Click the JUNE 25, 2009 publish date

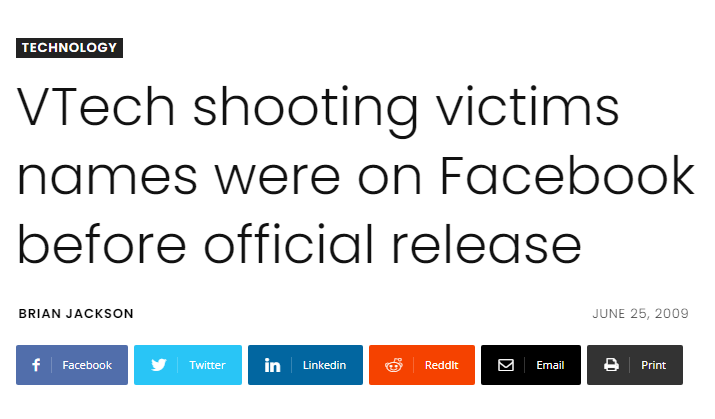(x=640, y=314)
